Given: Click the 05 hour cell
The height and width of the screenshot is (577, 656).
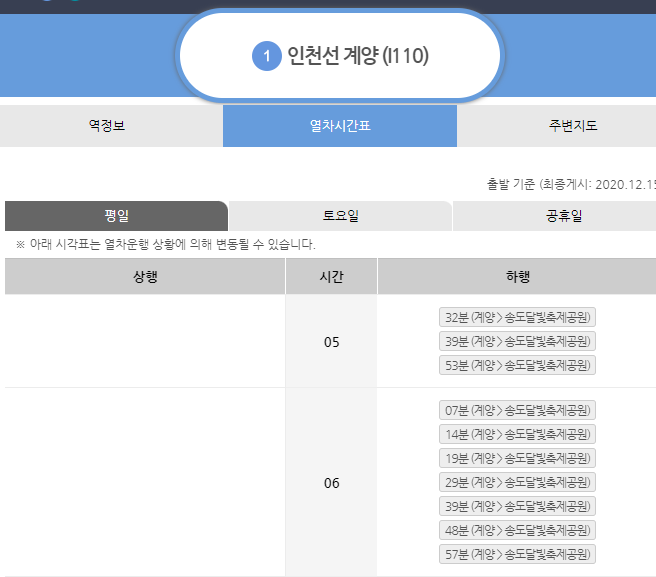Looking at the screenshot, I should (331, 341).
